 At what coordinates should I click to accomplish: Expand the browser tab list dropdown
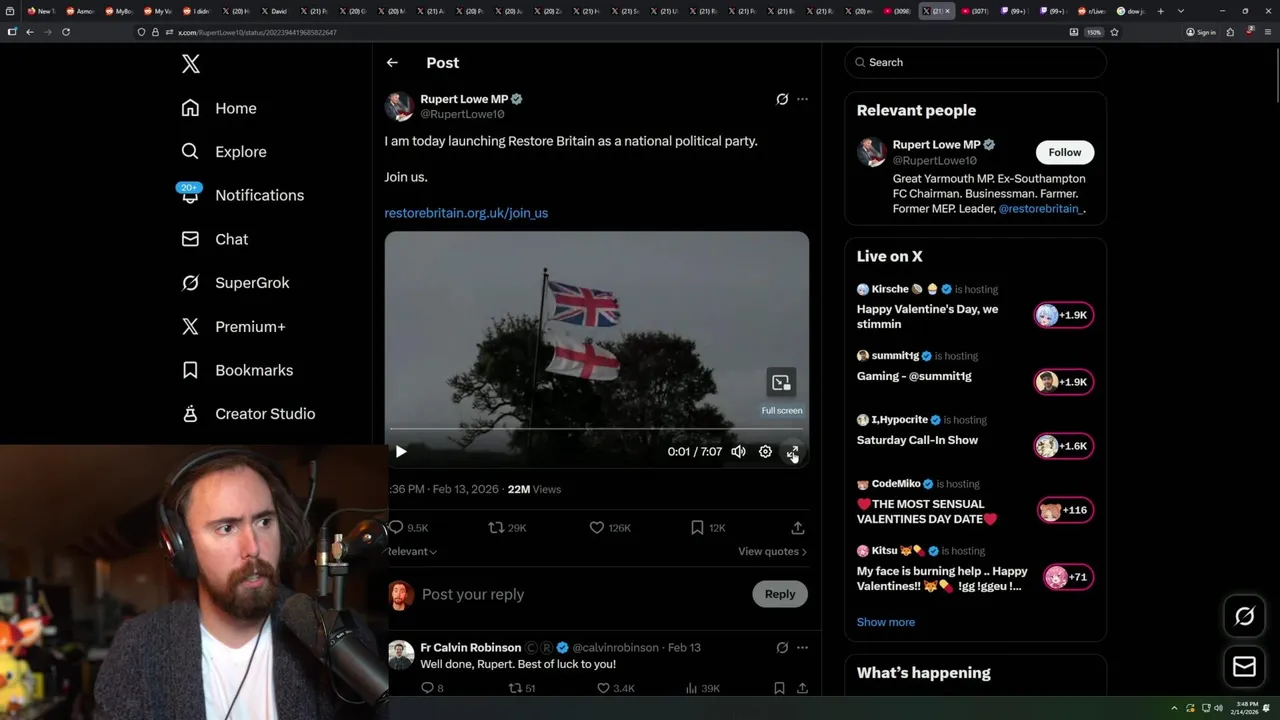click(x=1181, y=11)
